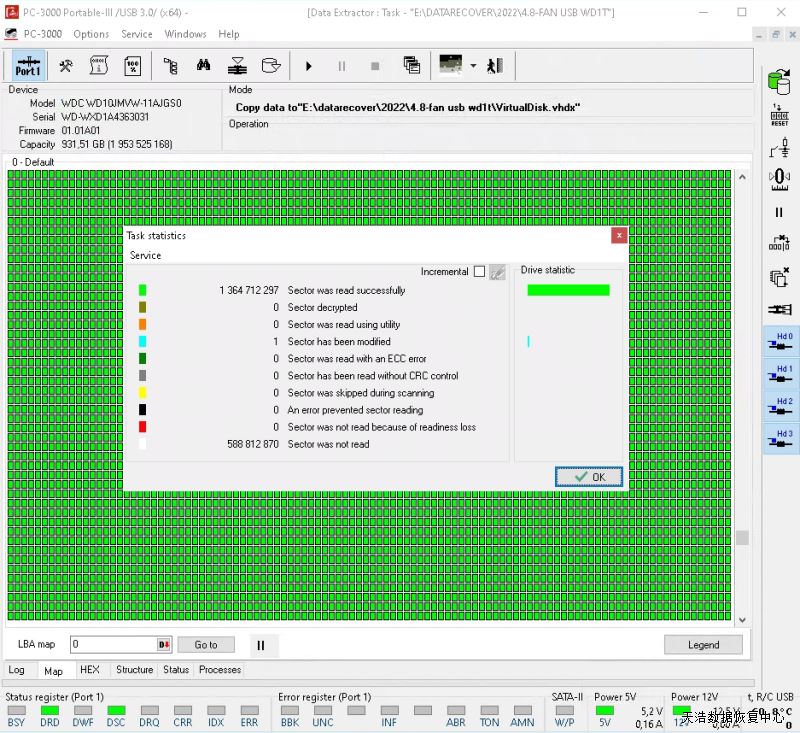Toggle the 12V power indicator
The image size is (800, 733).
tap(681, 711)
